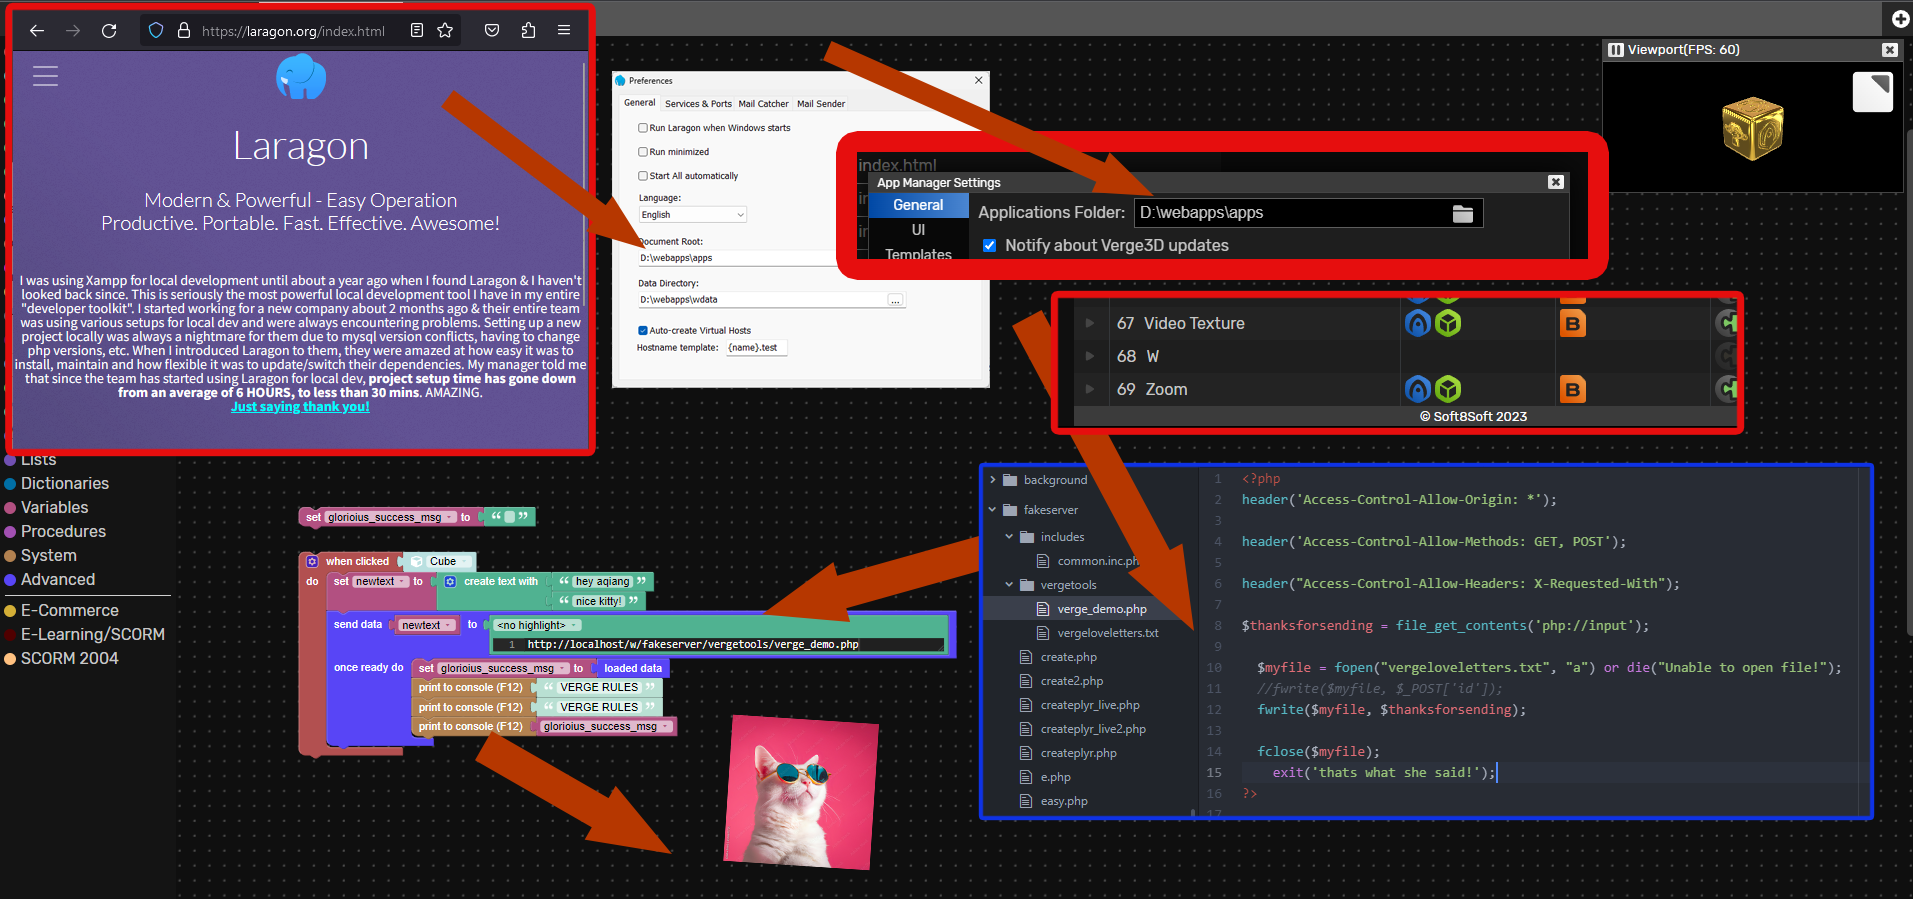The width and height of the screenshot is (1913, 899).
Task: Open settings gear on when clicked block
Action: pos(312,562)
